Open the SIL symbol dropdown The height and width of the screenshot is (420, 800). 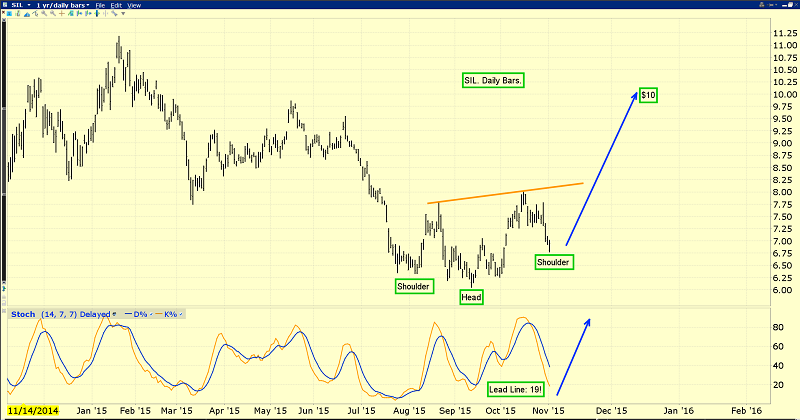tap(29, 5)
